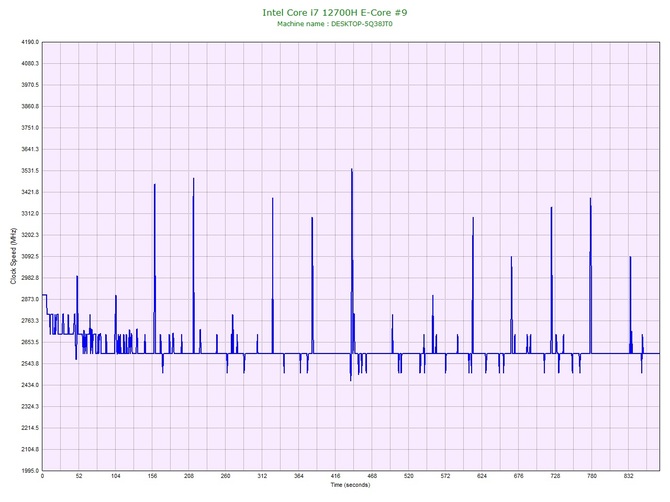Click the 780 tick on the time axis
The height and width of the screenshot is (502, 670).
[592, 476]
